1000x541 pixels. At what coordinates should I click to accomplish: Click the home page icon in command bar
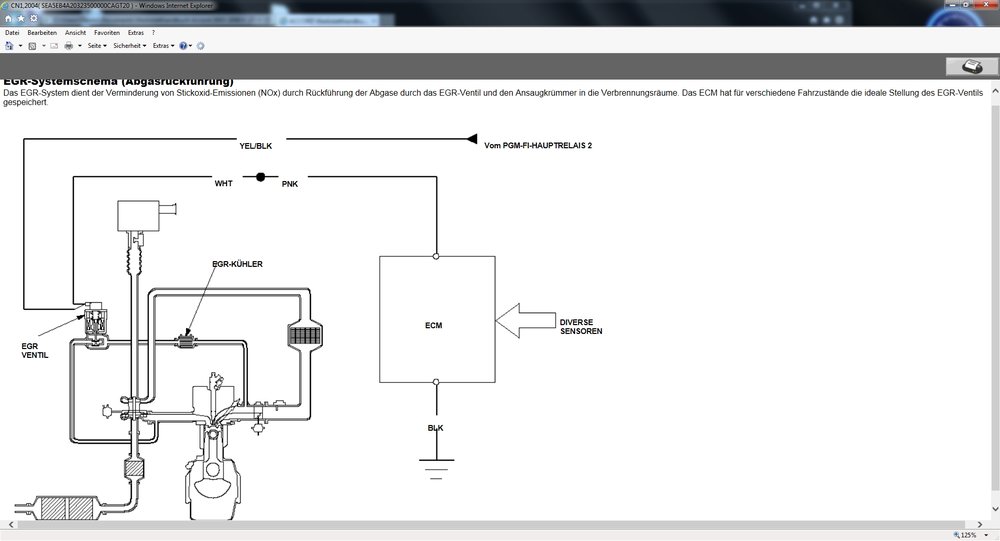(9, 46)
